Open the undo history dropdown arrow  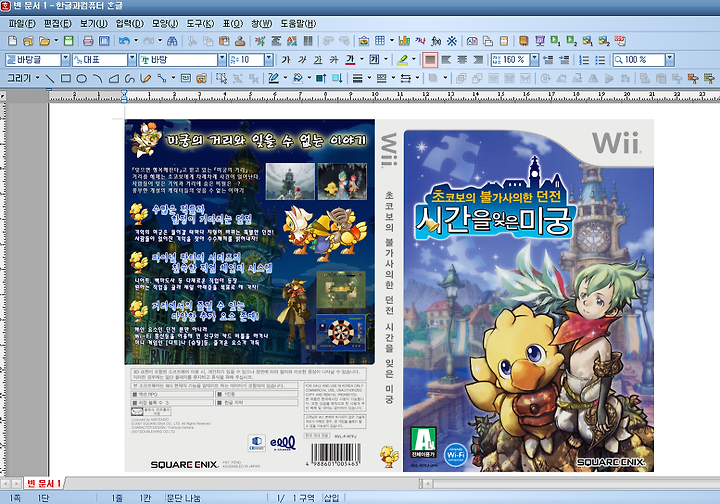click(136, 41)
